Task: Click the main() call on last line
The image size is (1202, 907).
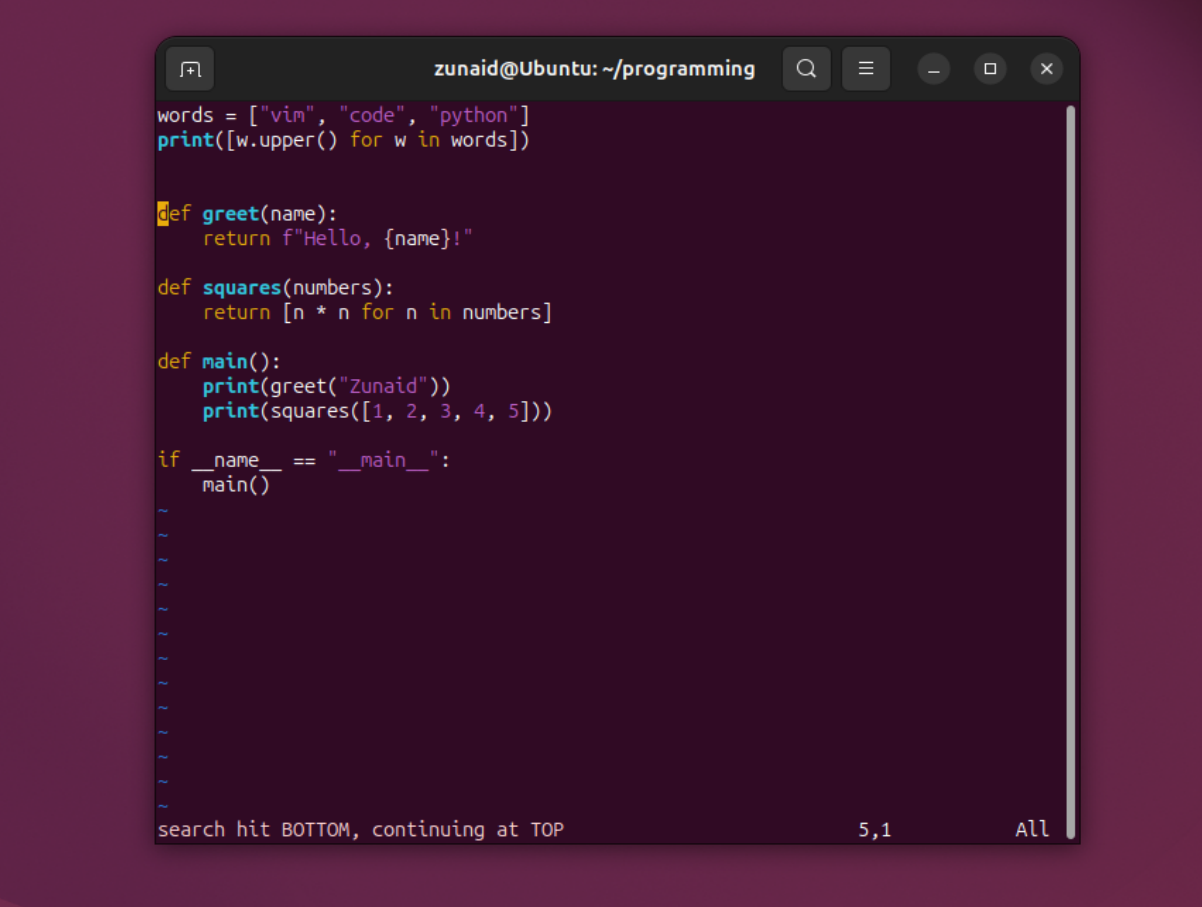Action: click(236, 485)
